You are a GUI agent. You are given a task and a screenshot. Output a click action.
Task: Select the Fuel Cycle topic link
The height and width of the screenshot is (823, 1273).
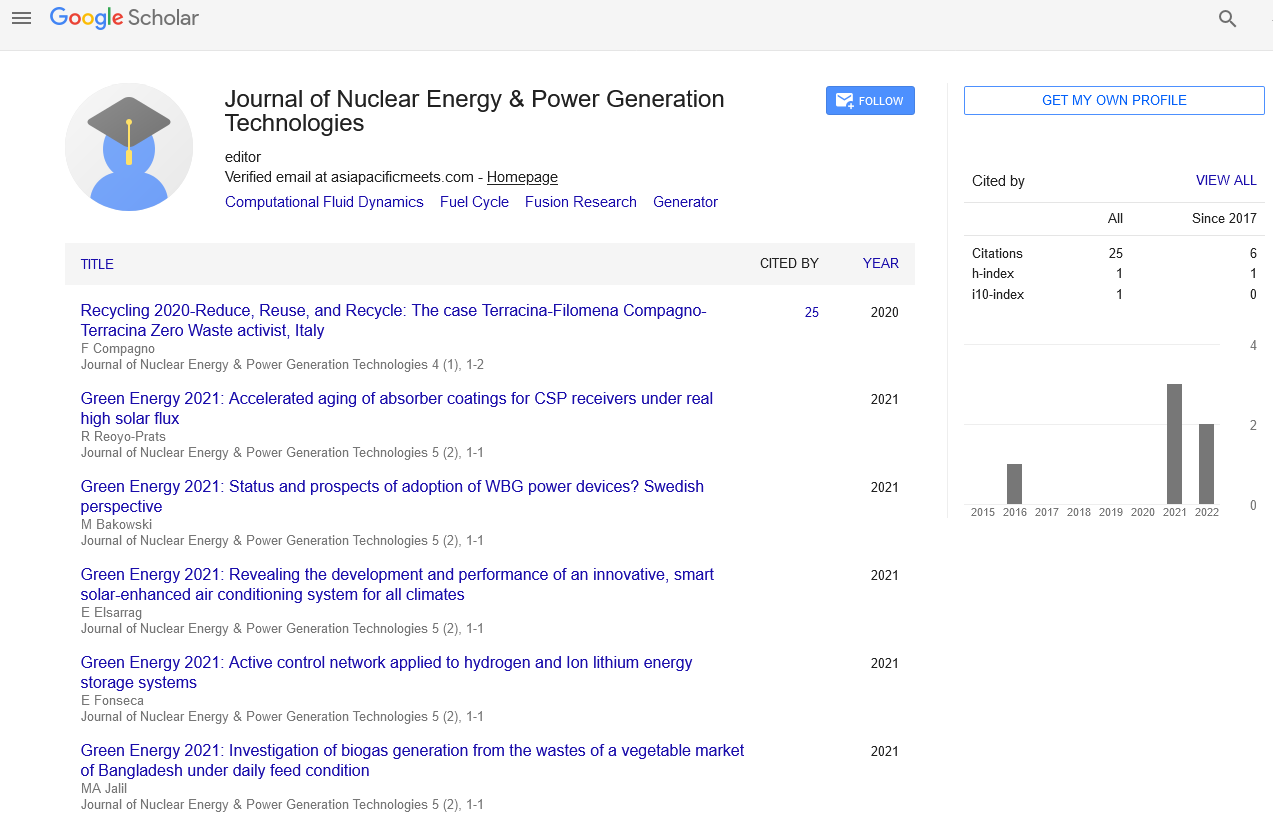pos(474,202)
